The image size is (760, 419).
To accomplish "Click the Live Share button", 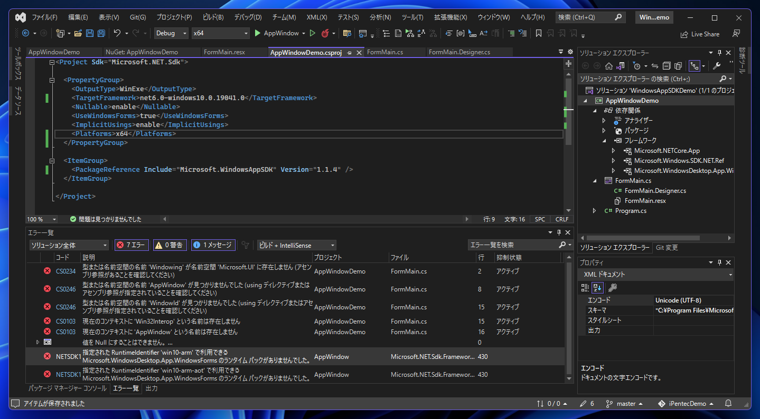I will click(700, 34).
